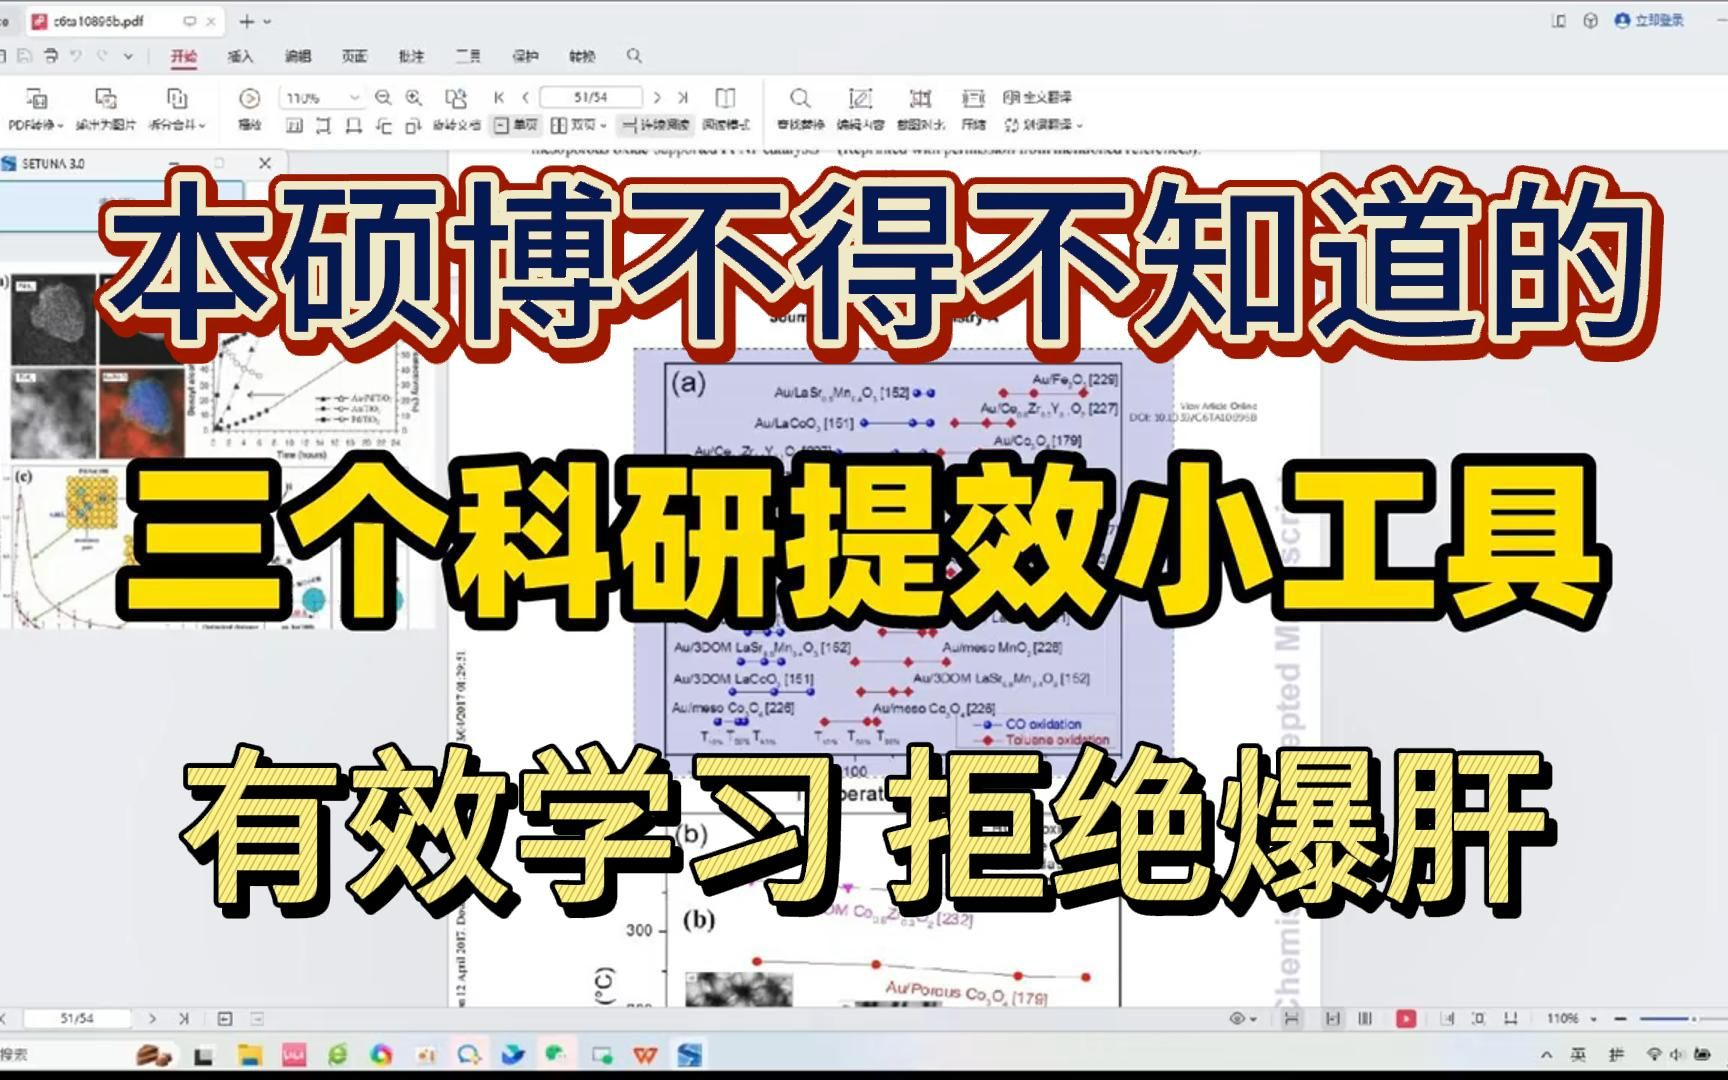This screenshot has width=1728, height=1080.
Task: Zoom out with the minus magnifier
Action: [383, 97]
